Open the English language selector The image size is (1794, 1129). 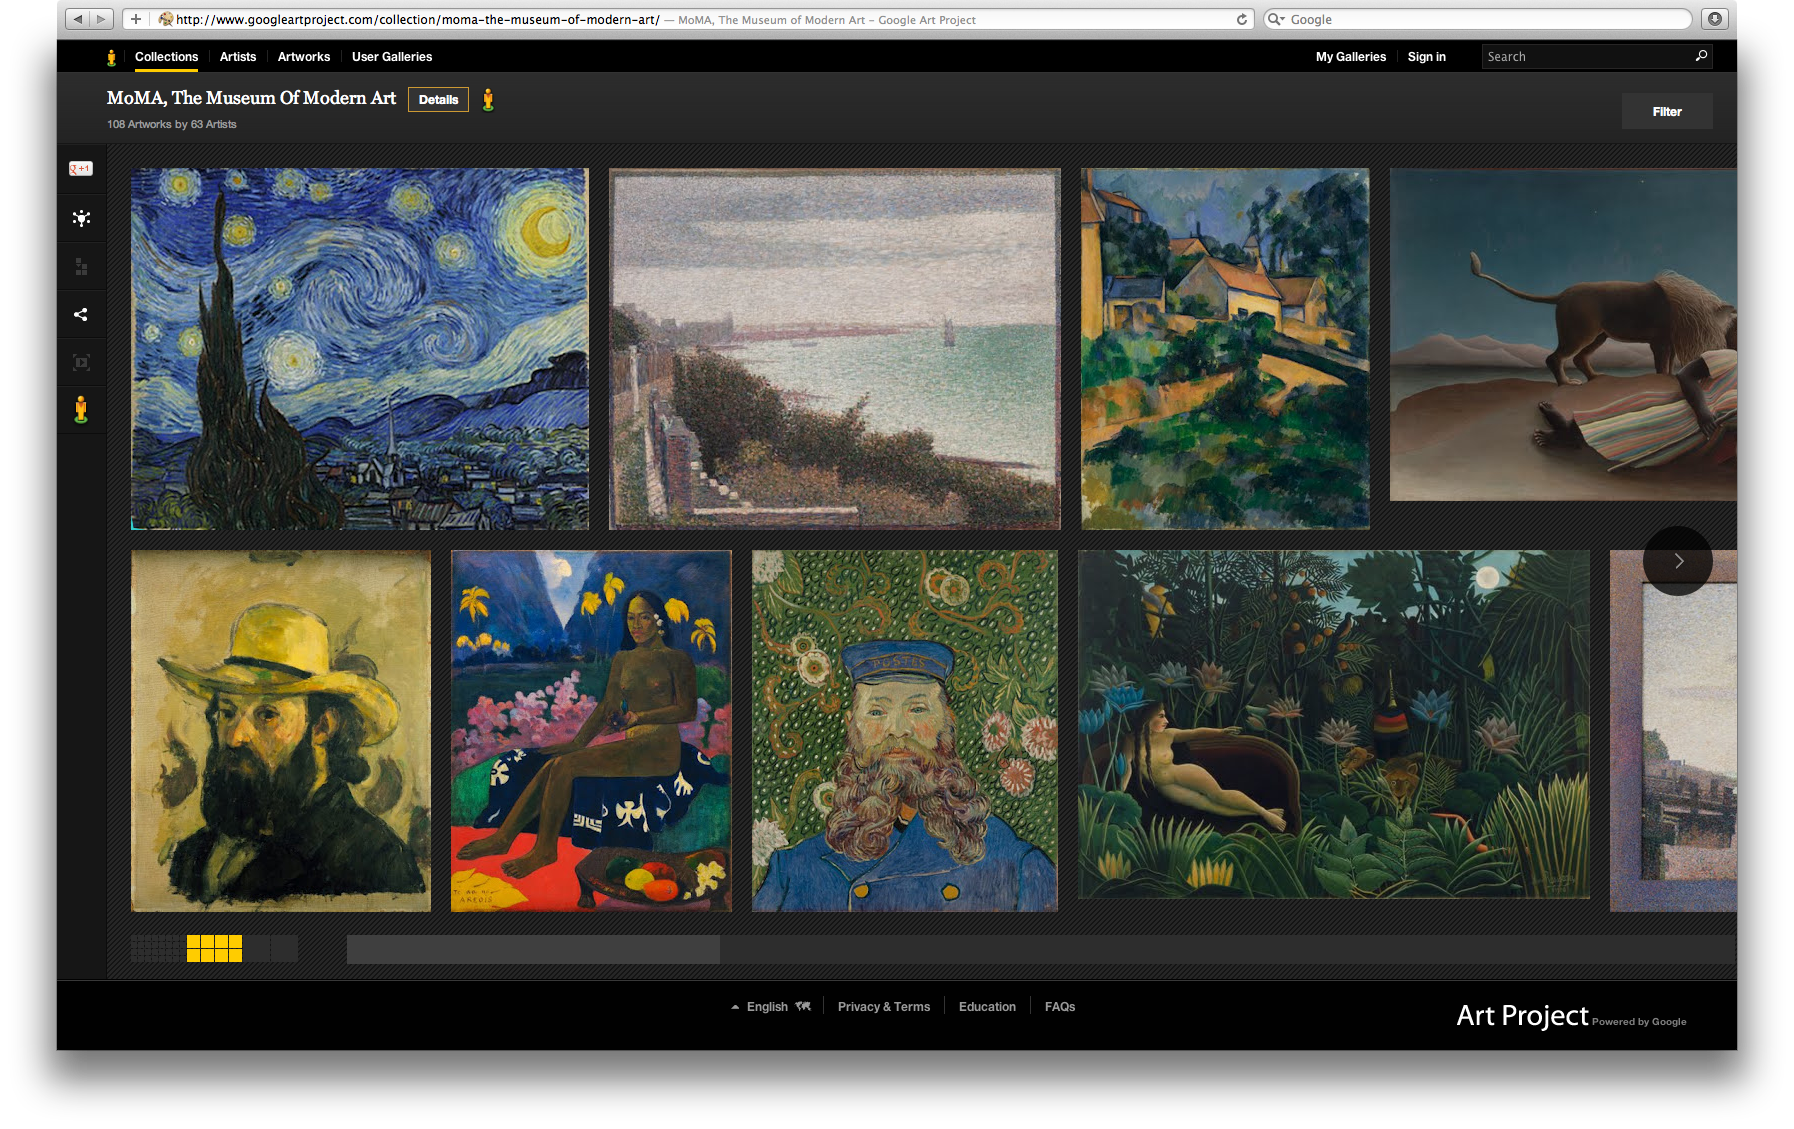pyautogui.click(x=770, y=1006)
